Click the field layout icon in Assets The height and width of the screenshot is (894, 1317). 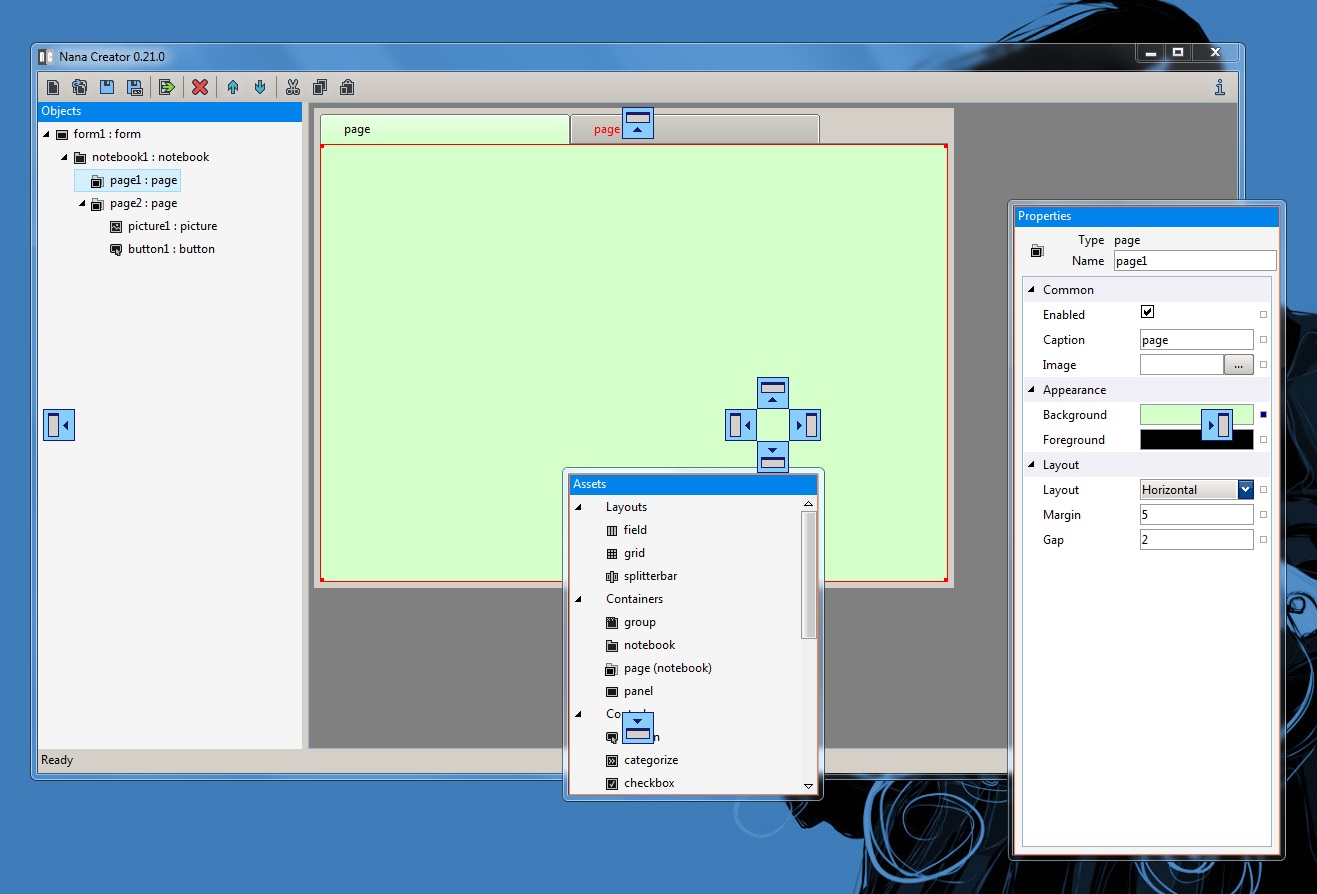click(x=612, y=530)
